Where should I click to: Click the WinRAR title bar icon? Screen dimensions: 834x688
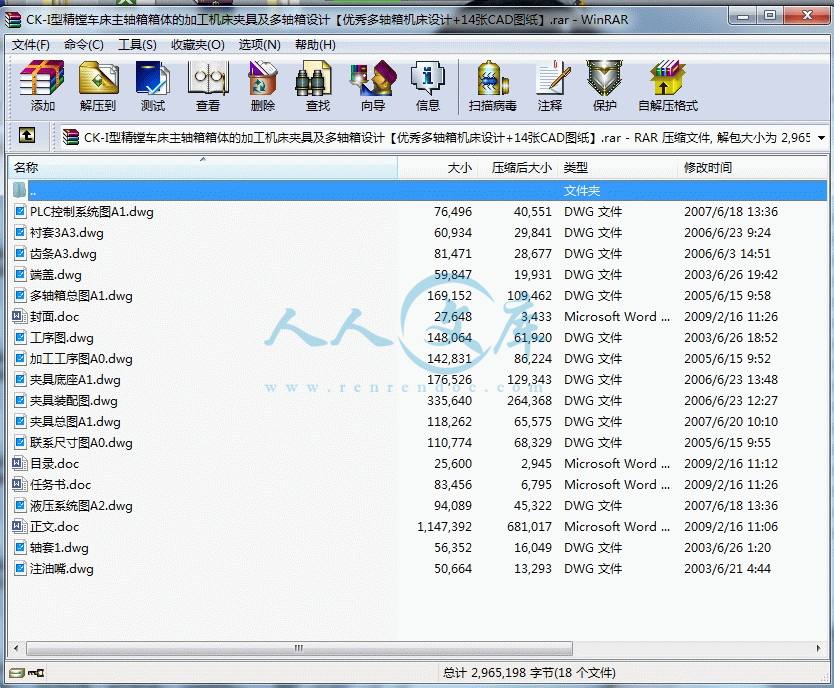click(x=13, y=20)
